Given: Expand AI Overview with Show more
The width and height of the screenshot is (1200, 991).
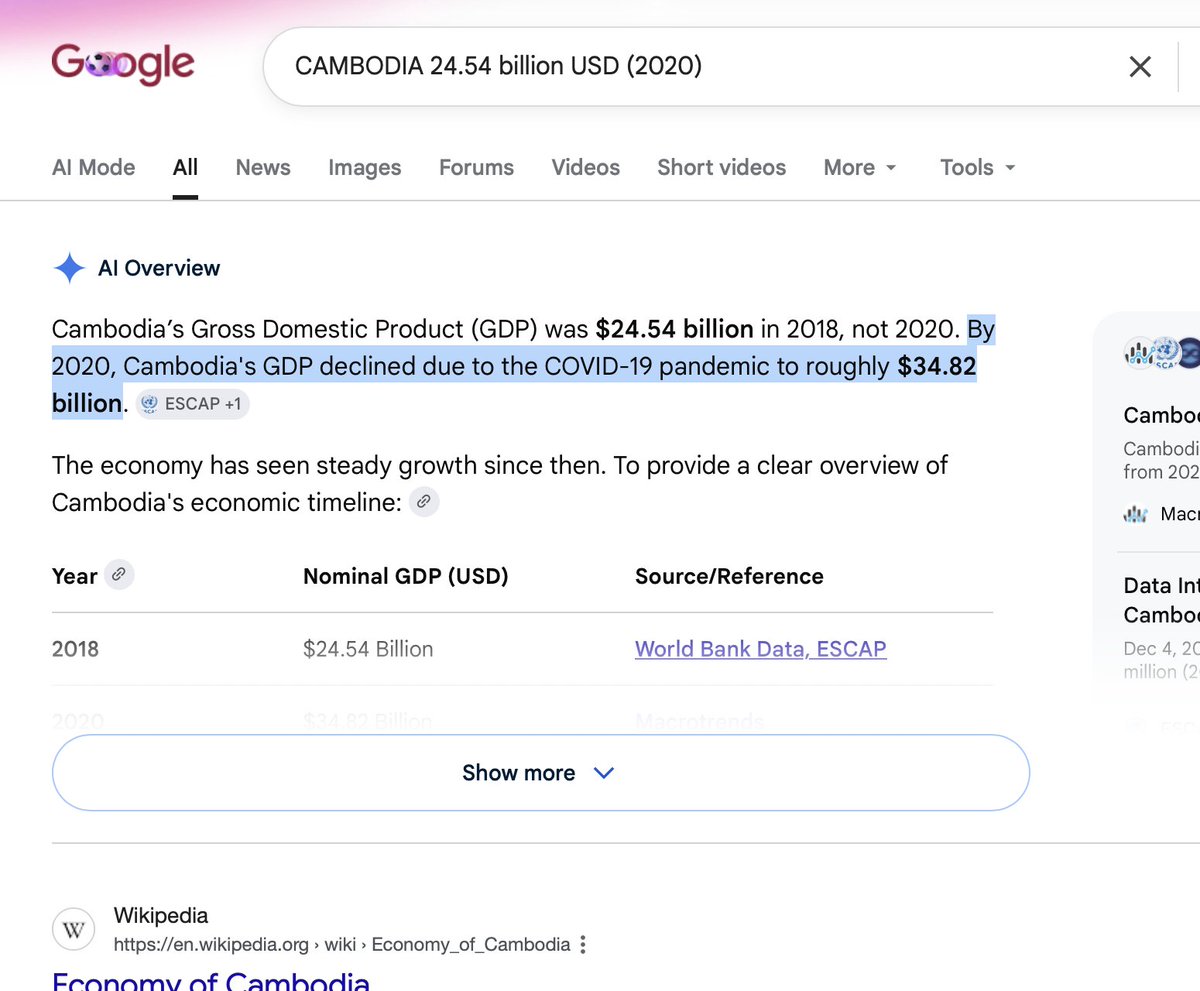Looking at the screenshot, I should pyautogui.click(x=540, y=772).
